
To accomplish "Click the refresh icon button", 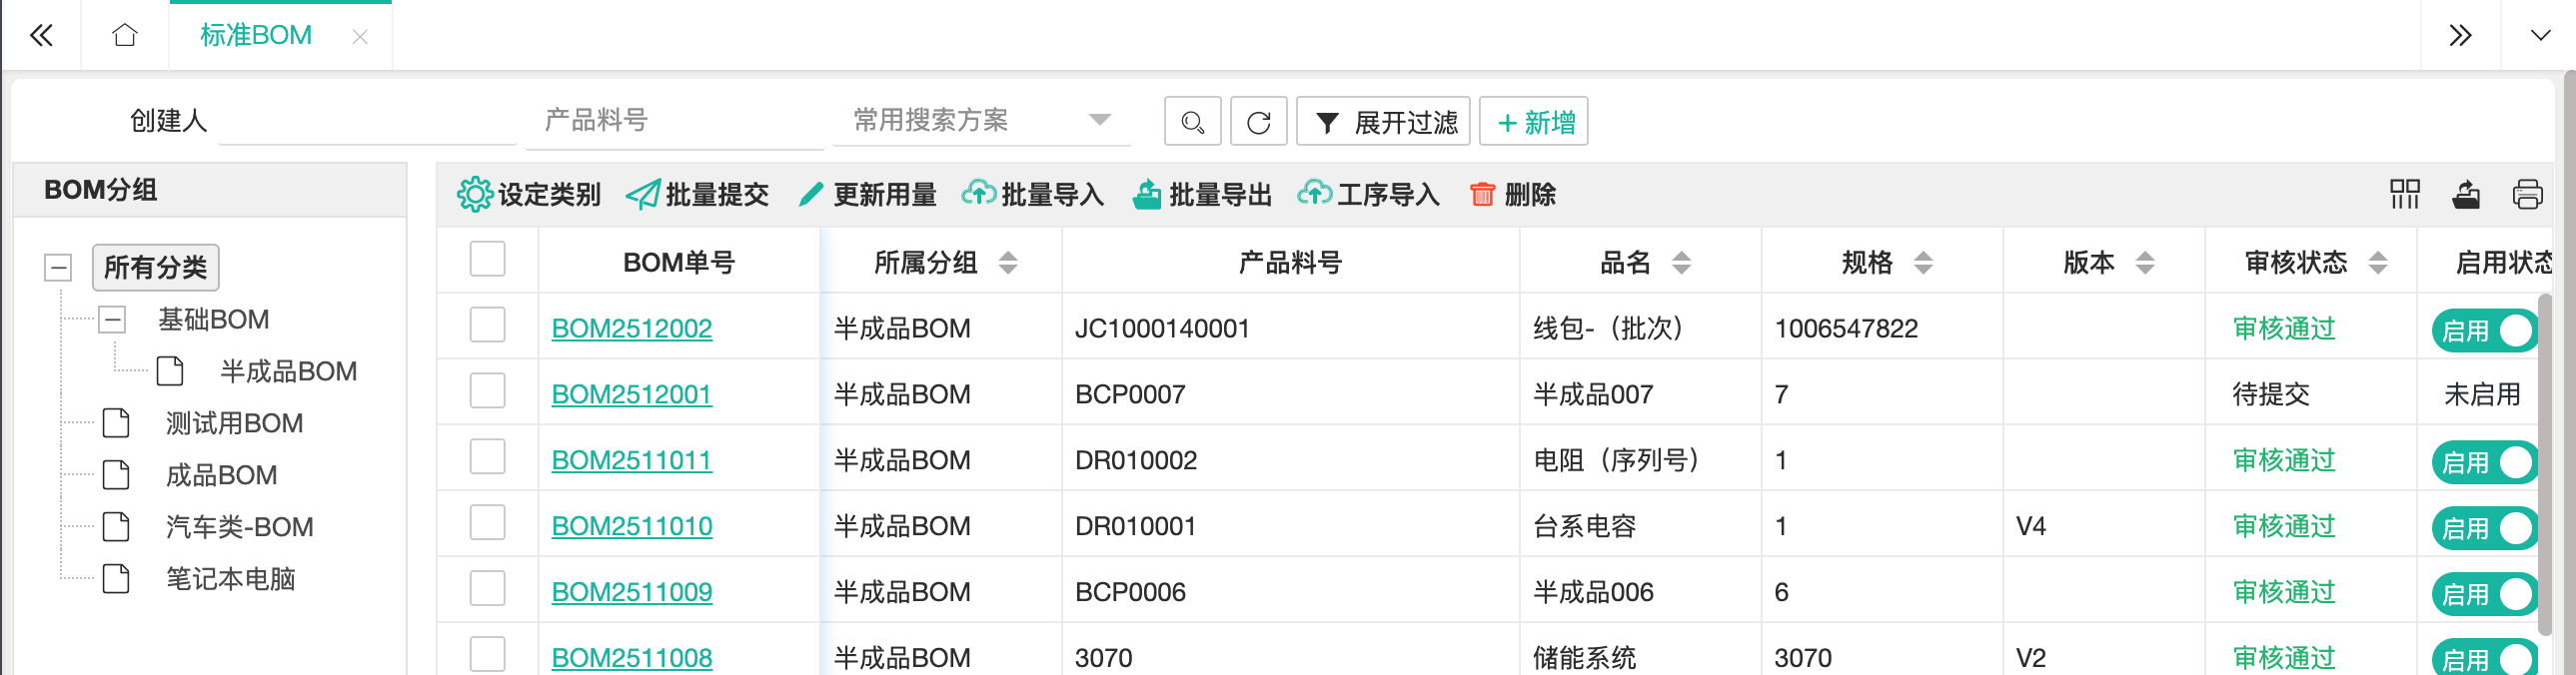I will [1258, 122].
